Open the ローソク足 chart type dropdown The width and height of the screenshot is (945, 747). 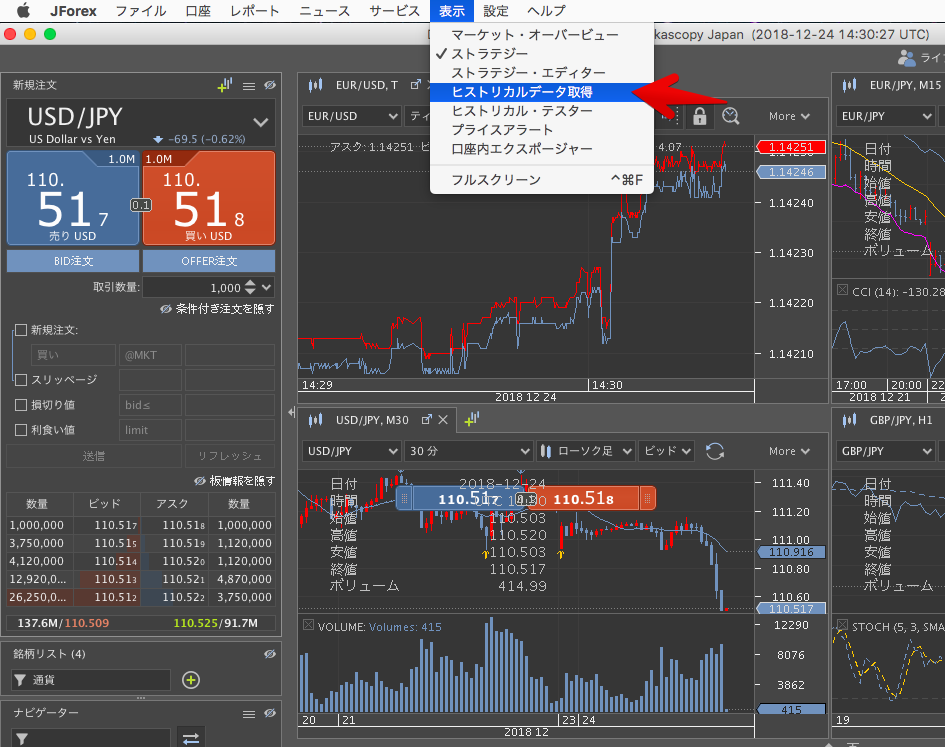pyautogui.click(x=584, y=451)
